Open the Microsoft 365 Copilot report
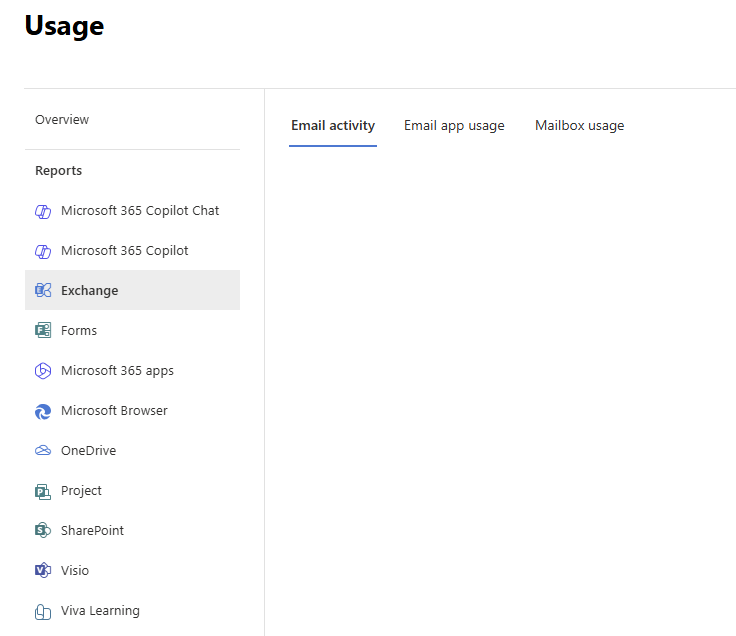 coord(124,251)
